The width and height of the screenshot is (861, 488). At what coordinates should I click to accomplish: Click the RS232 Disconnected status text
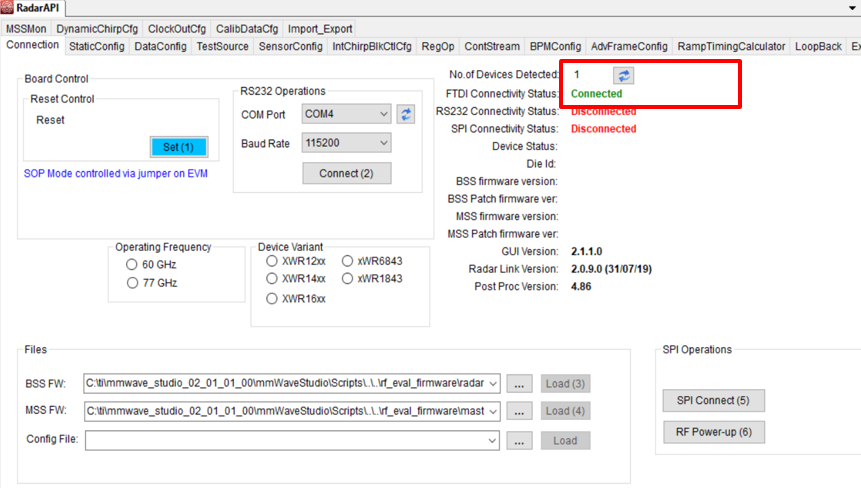tap(603, 111)
